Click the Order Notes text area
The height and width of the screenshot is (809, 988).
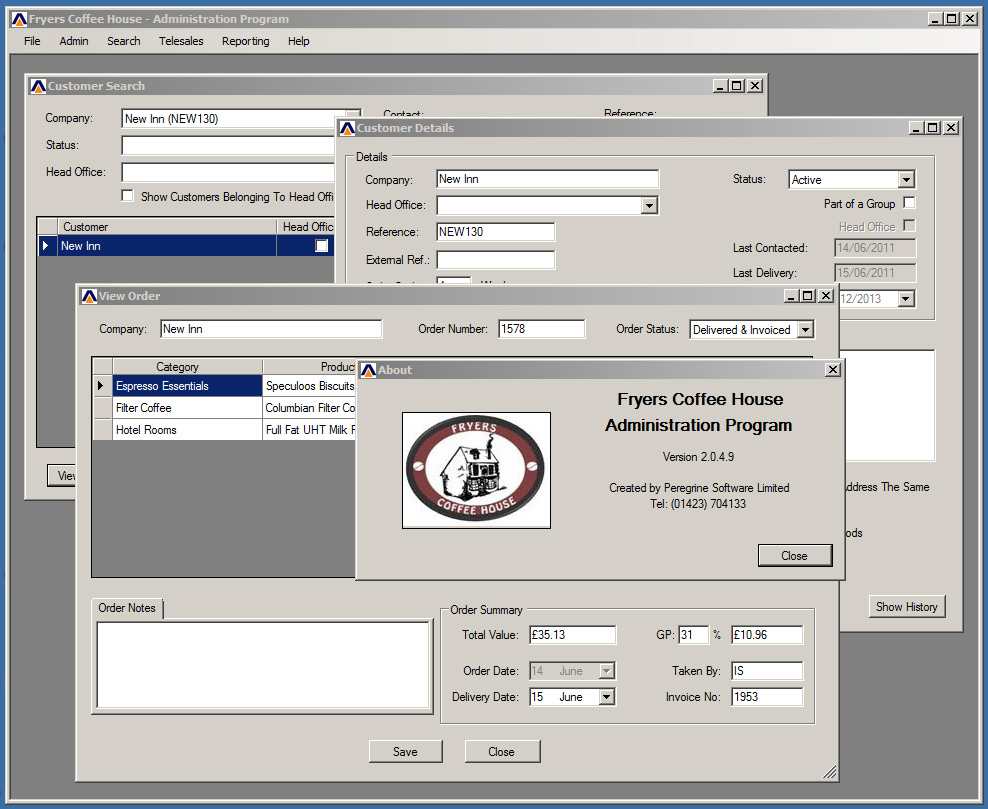263,665
